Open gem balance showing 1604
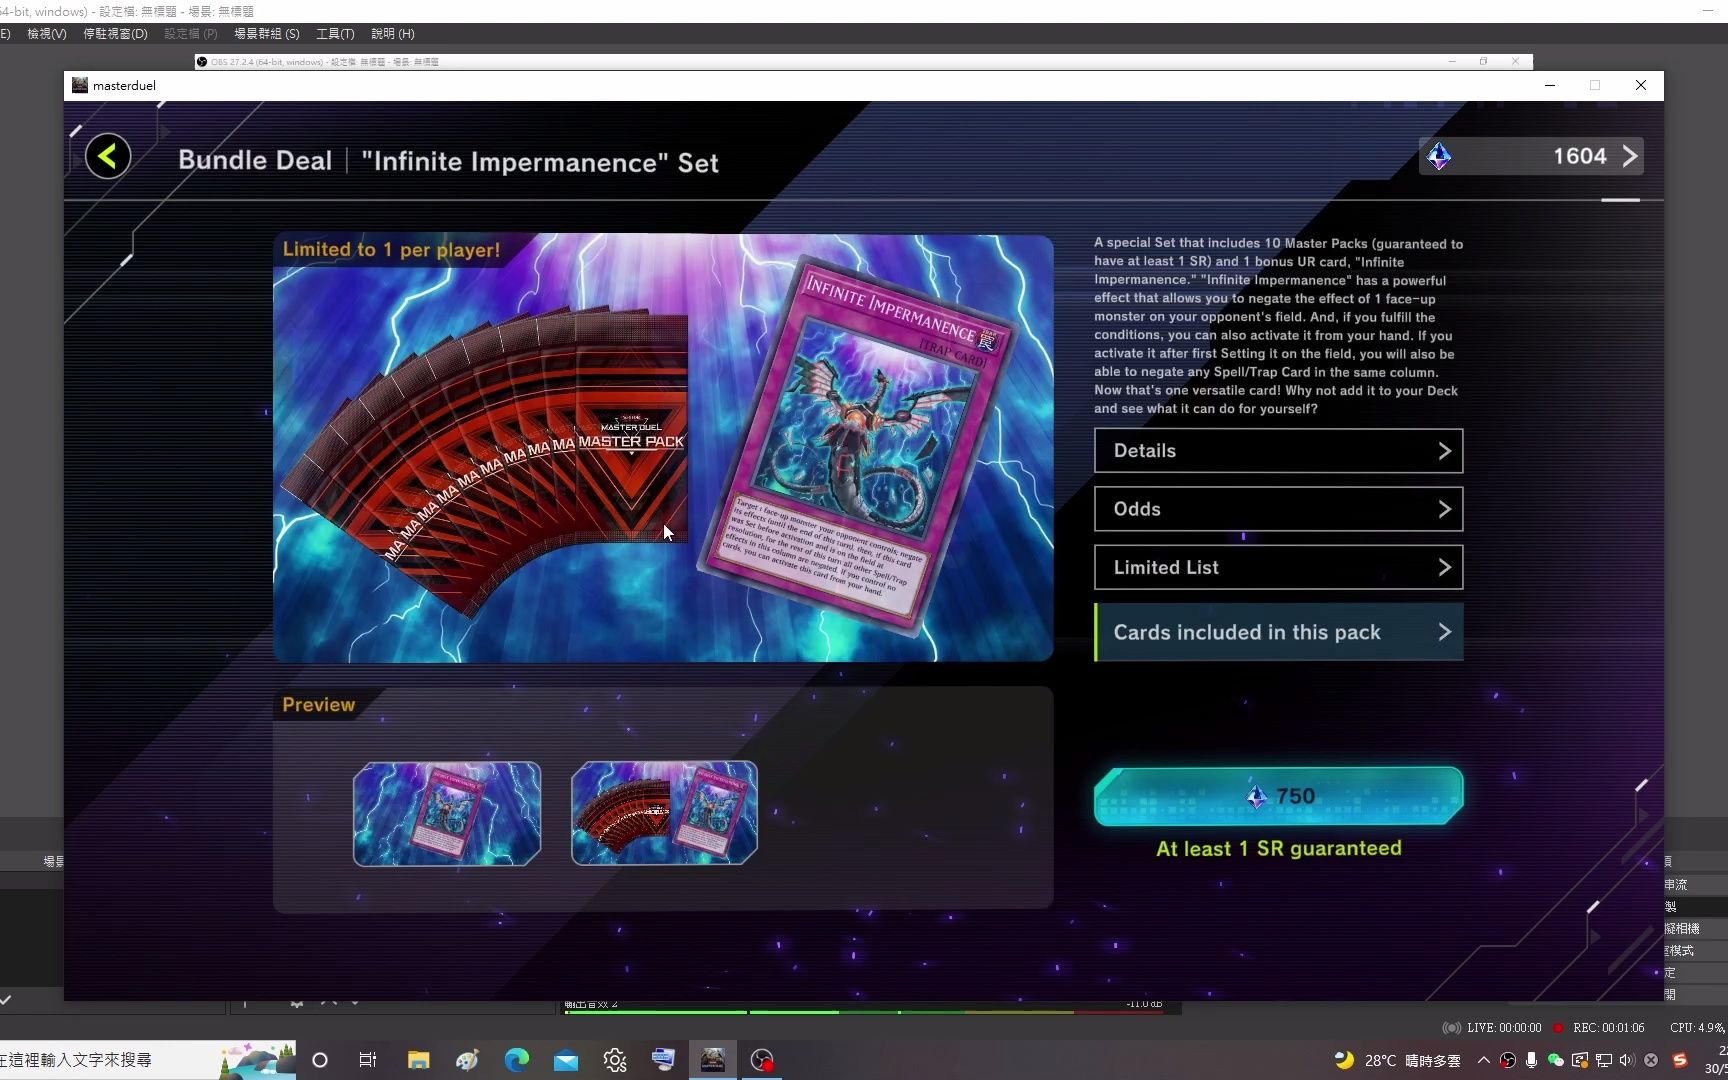The height and width of the screenshot is (1080, 1728). (1531, 156)
